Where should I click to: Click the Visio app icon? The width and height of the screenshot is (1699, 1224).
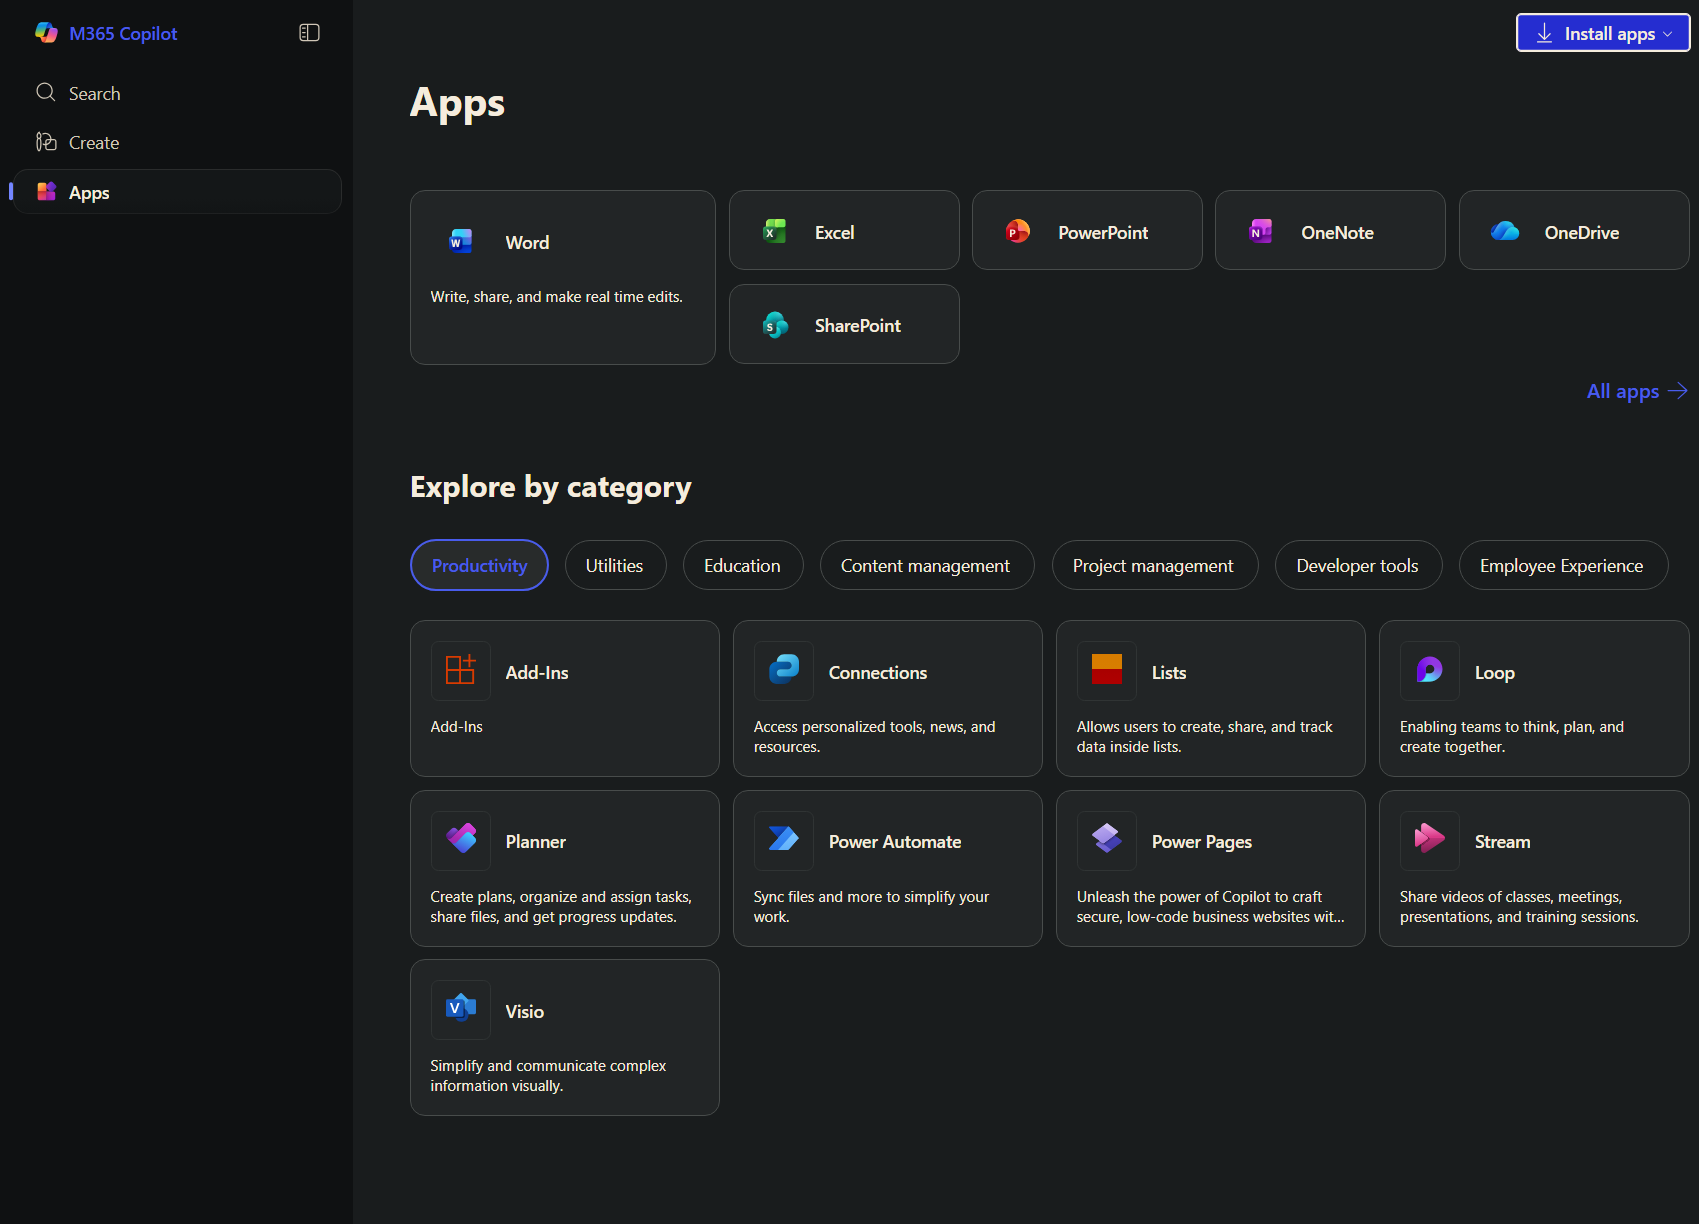tap(461, 1009)
